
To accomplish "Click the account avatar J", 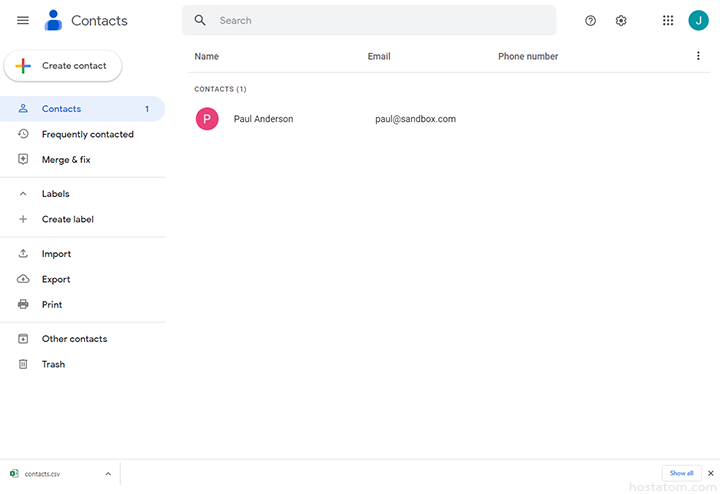I will 698,20.
